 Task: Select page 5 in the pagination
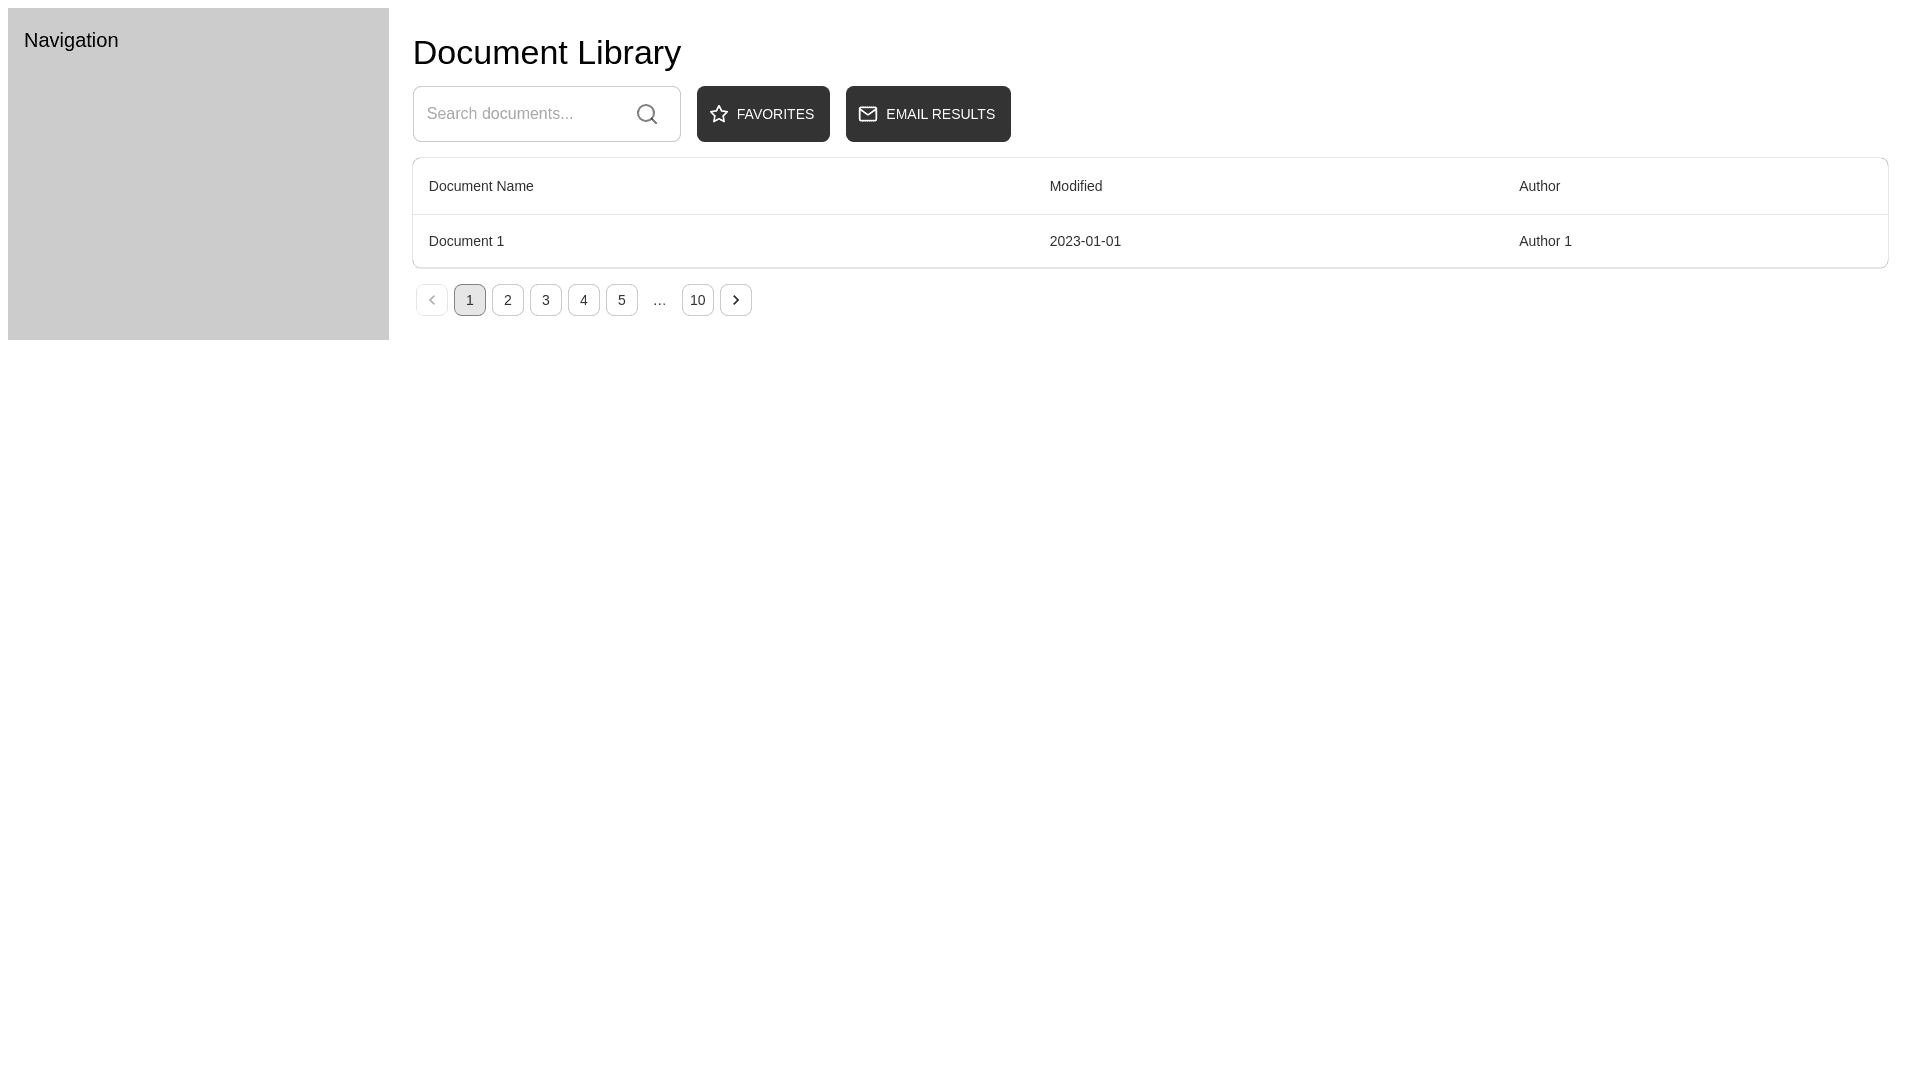(621, 300)
